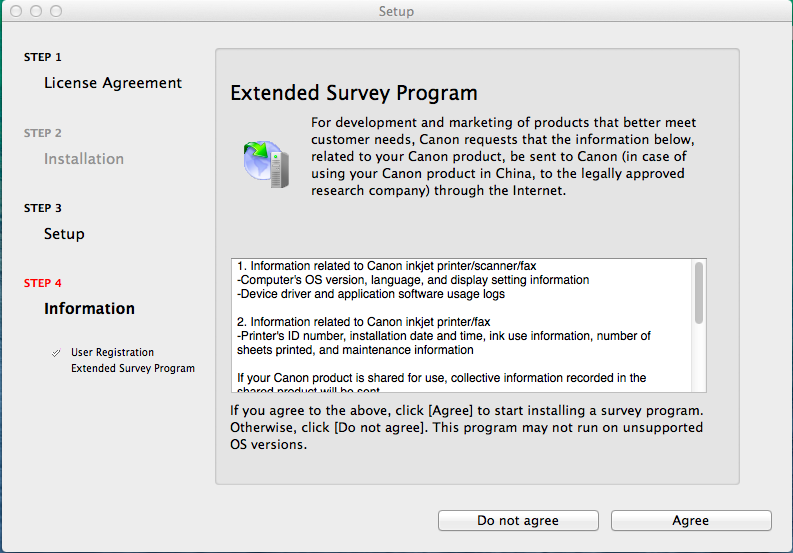Click the Setup step in the sidebar
793x553 pixels.
pyautogui.click(x=64, y=234)
